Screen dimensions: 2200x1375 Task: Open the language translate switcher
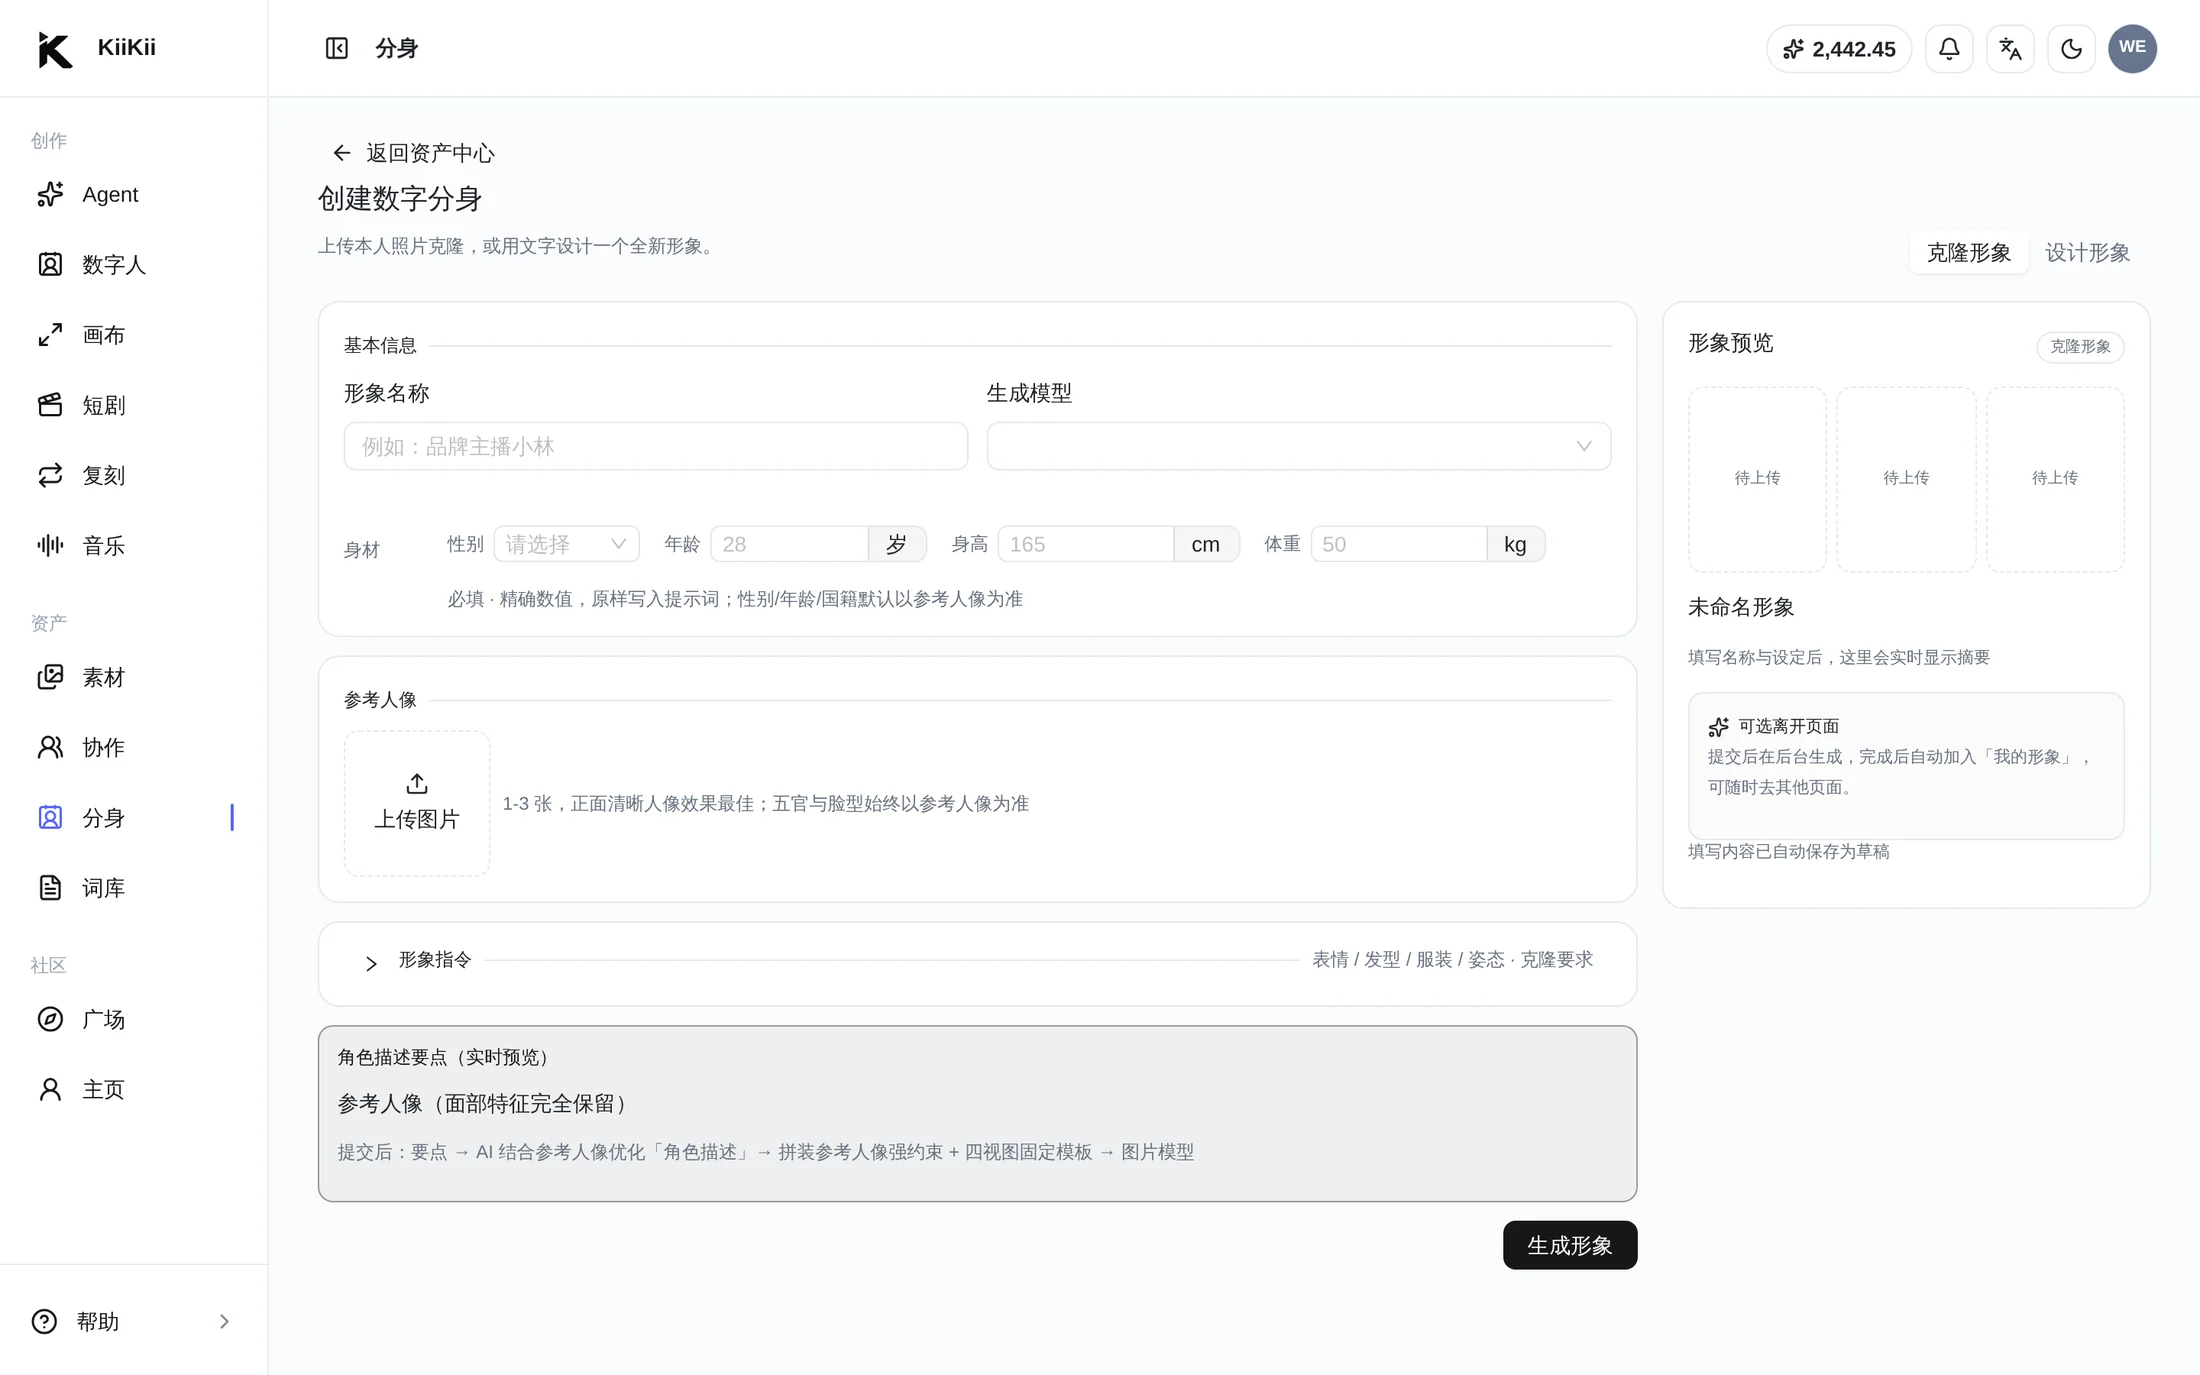click(x=2010, y=49)
